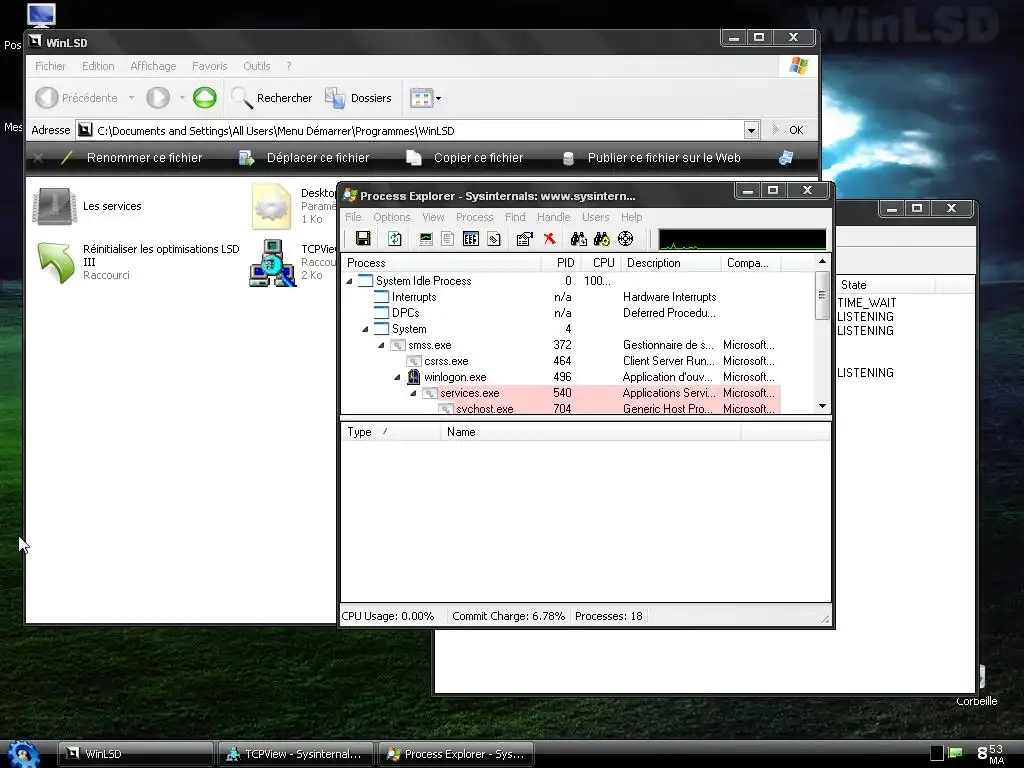This screenshot has width=1024, height=768.
Task: Open the Handle menu in Process Explorer
Action: (x=554, y=217)
